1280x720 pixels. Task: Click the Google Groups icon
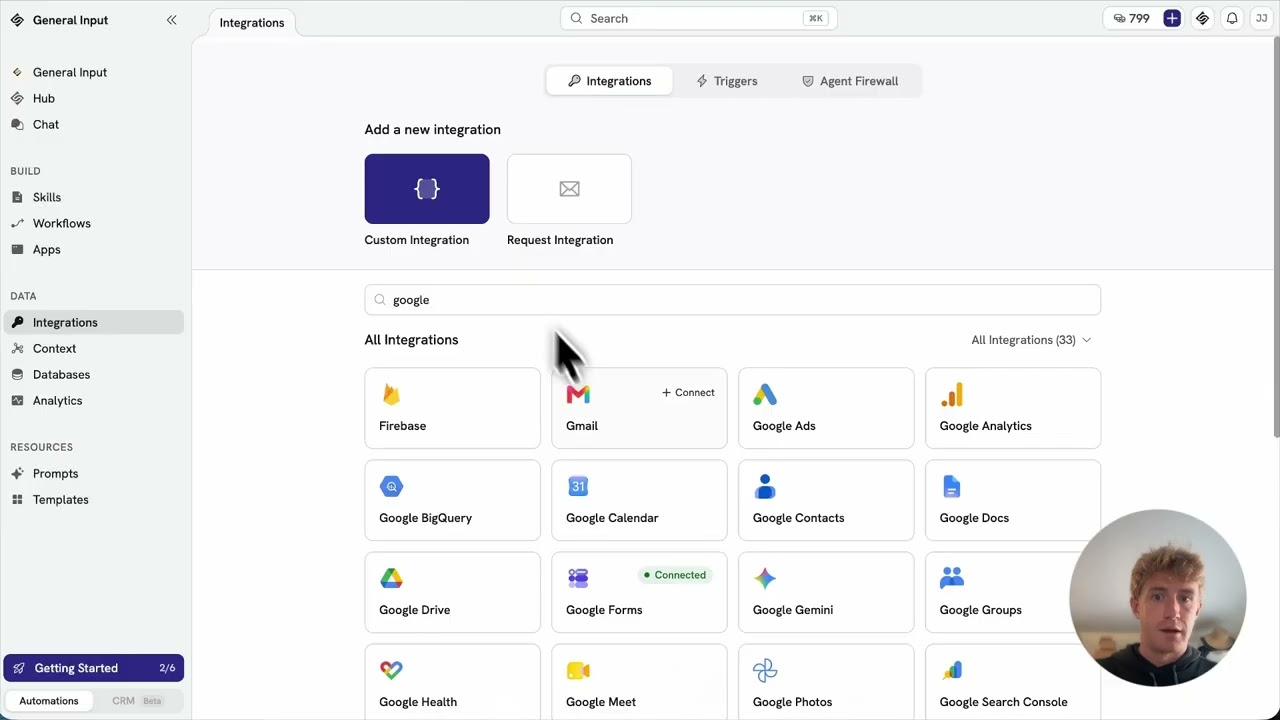952,578
